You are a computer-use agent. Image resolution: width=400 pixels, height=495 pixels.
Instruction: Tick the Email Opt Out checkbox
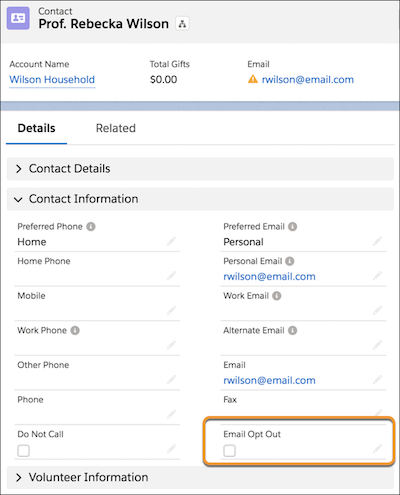click(x=229, y=451)
